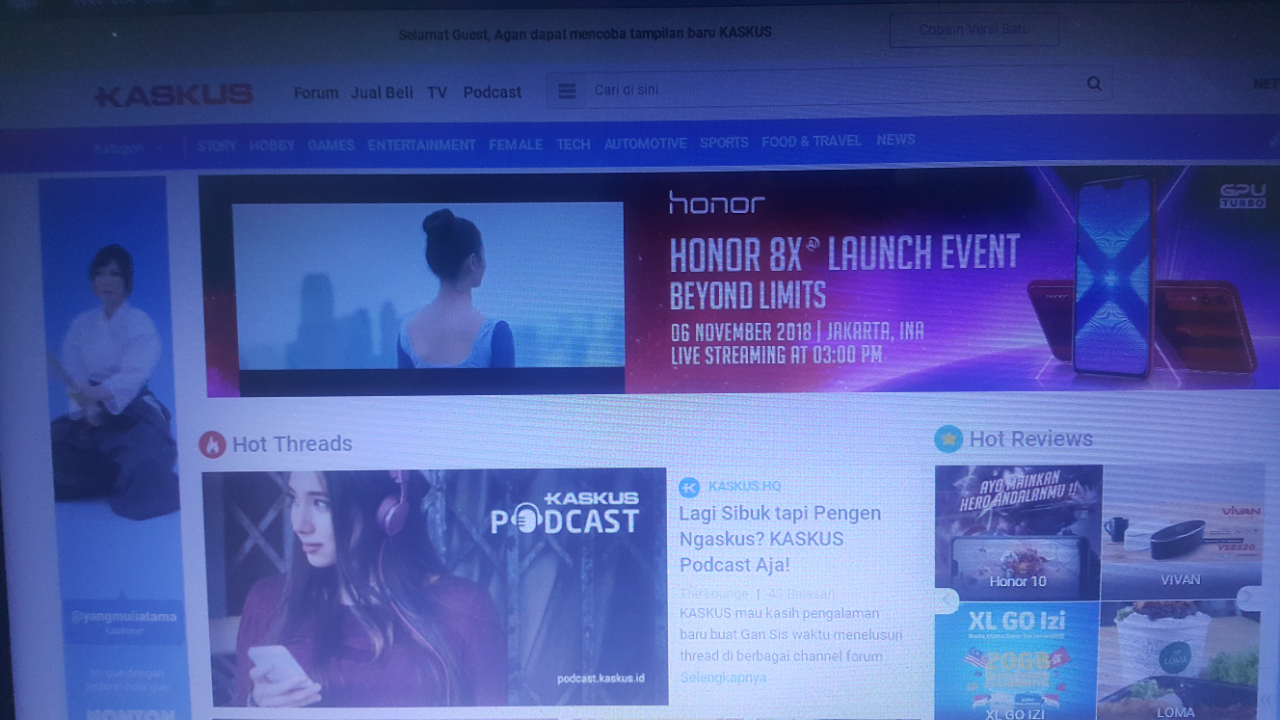Open the Honor 8X Launch Event banner
This screenshot has height=720, width=1280.
click(x=740, y=281)
